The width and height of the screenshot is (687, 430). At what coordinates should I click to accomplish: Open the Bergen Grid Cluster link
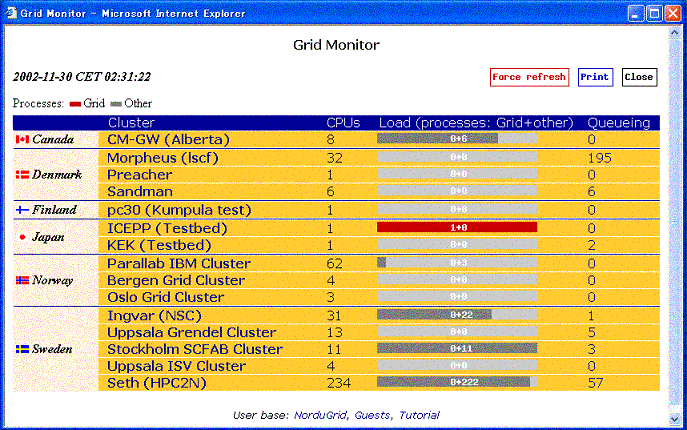click(176, 280)
